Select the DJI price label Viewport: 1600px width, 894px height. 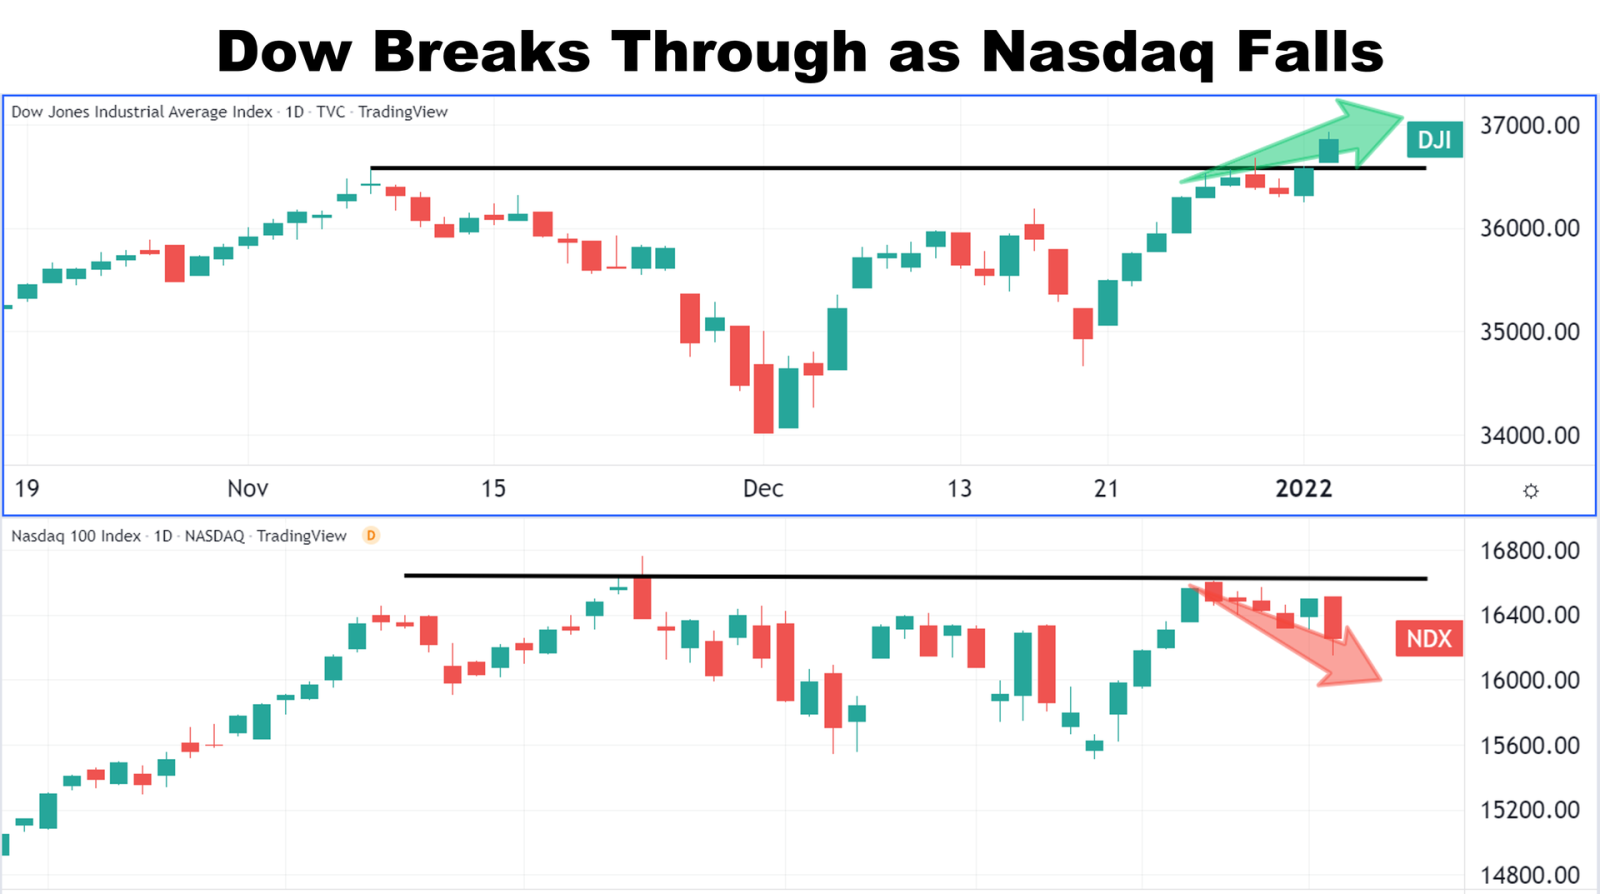(x=1435, y=140)
